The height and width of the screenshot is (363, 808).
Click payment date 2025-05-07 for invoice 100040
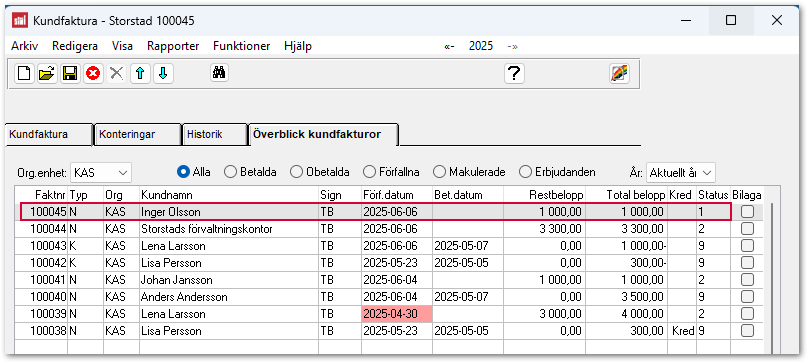click(468, 296)
